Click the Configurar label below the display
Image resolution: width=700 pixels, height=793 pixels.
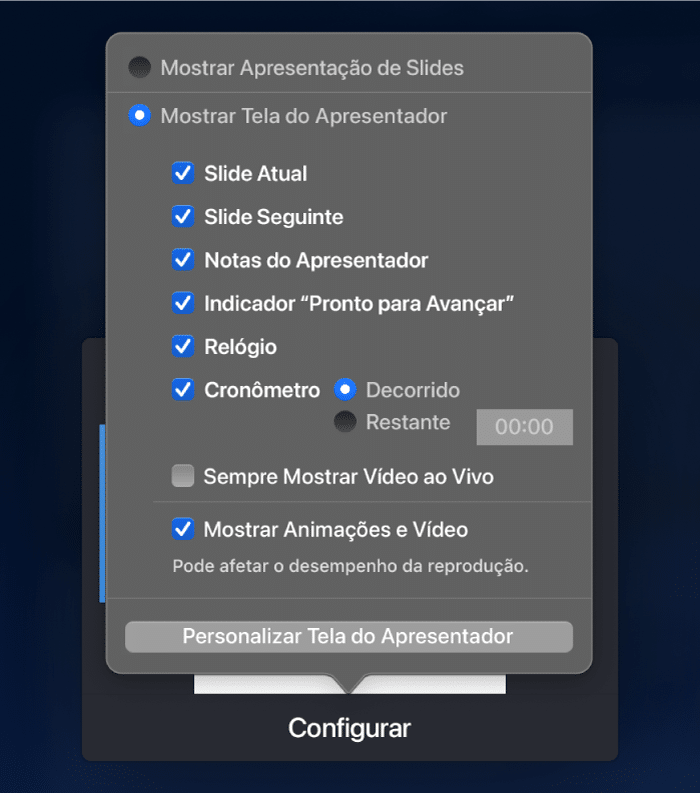[349, 728]
